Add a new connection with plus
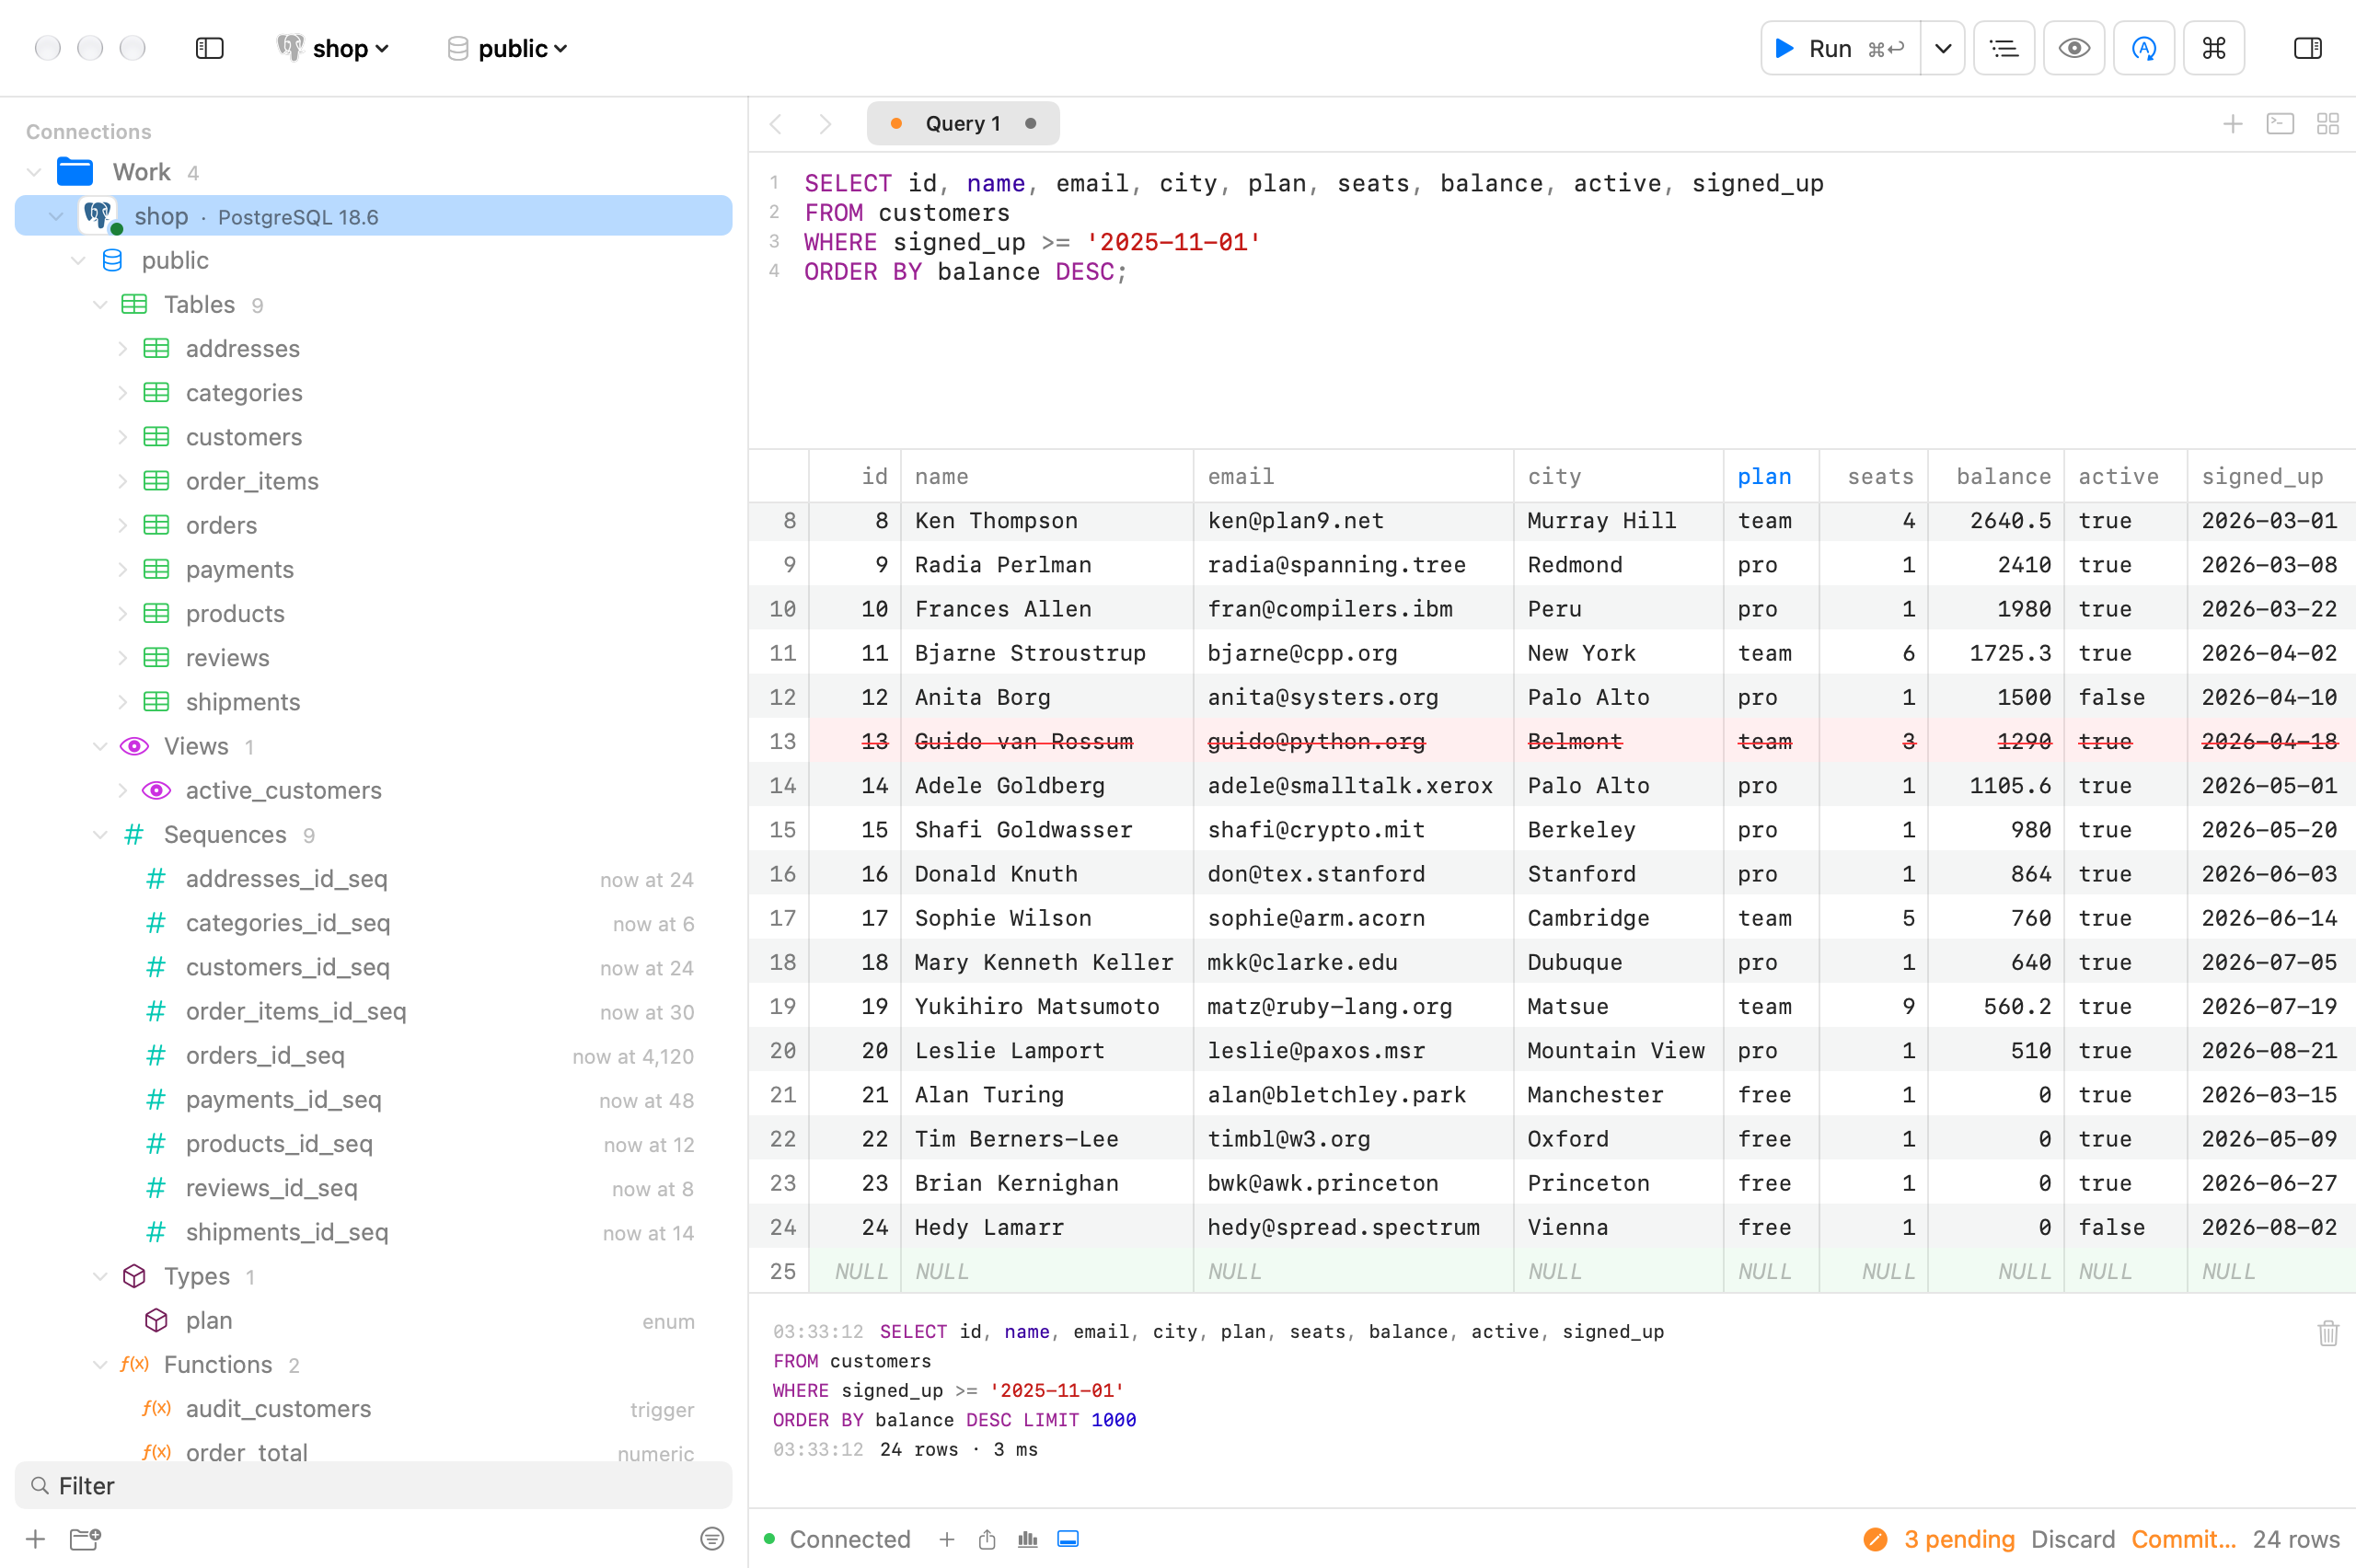2356x1568 pixels. click(35, 1539)
